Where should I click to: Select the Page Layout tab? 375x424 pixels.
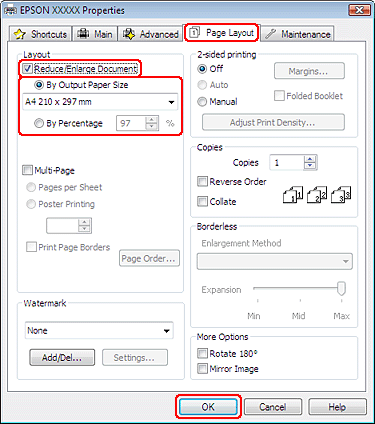221,33
